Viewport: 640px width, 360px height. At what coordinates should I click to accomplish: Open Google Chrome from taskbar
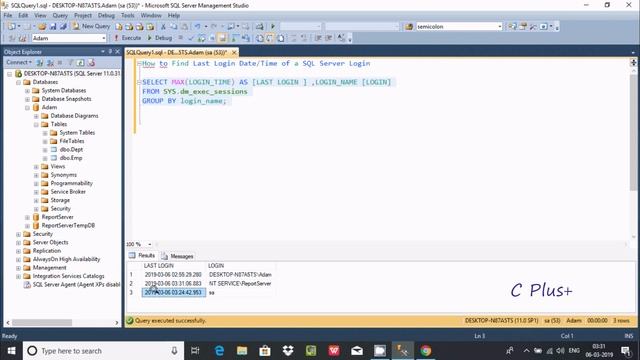click(x=425, y=351)
